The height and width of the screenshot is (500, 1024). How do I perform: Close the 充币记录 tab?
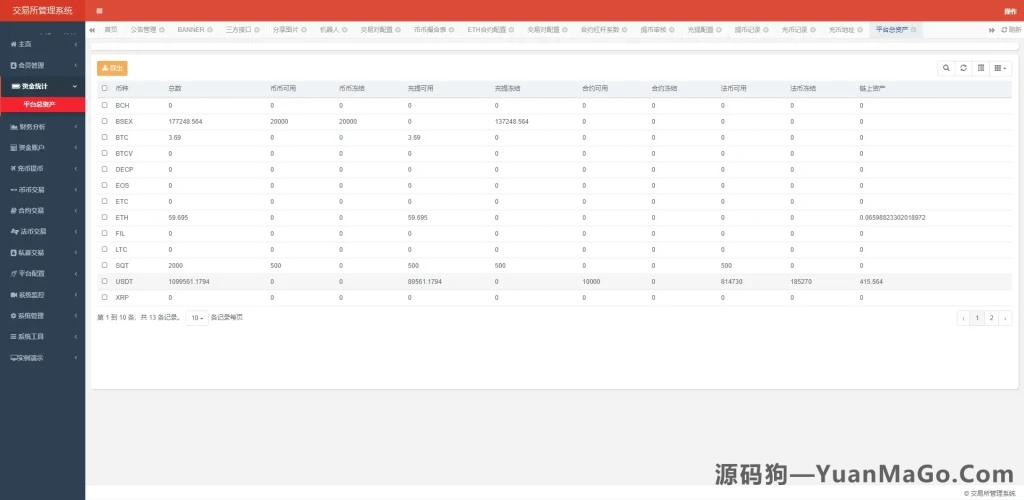(812, 30)
